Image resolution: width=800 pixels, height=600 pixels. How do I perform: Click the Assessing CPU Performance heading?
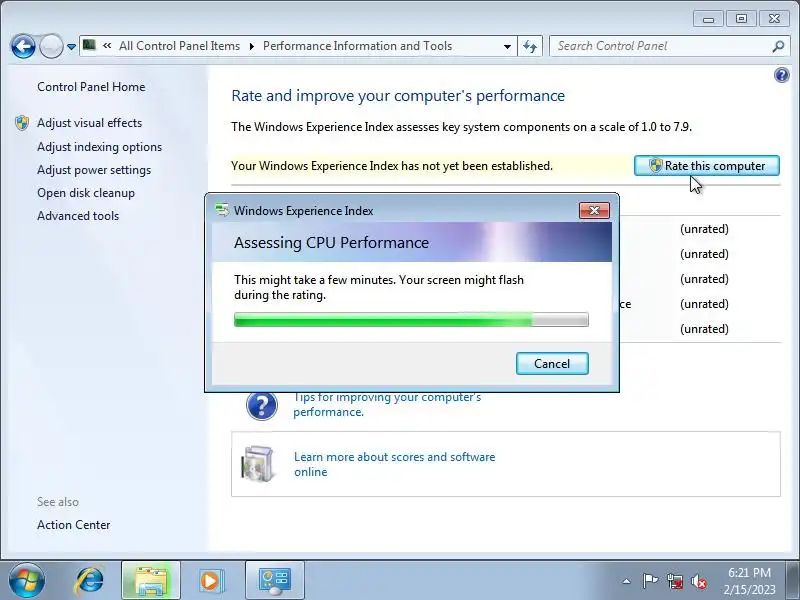[x=331, y=242]
